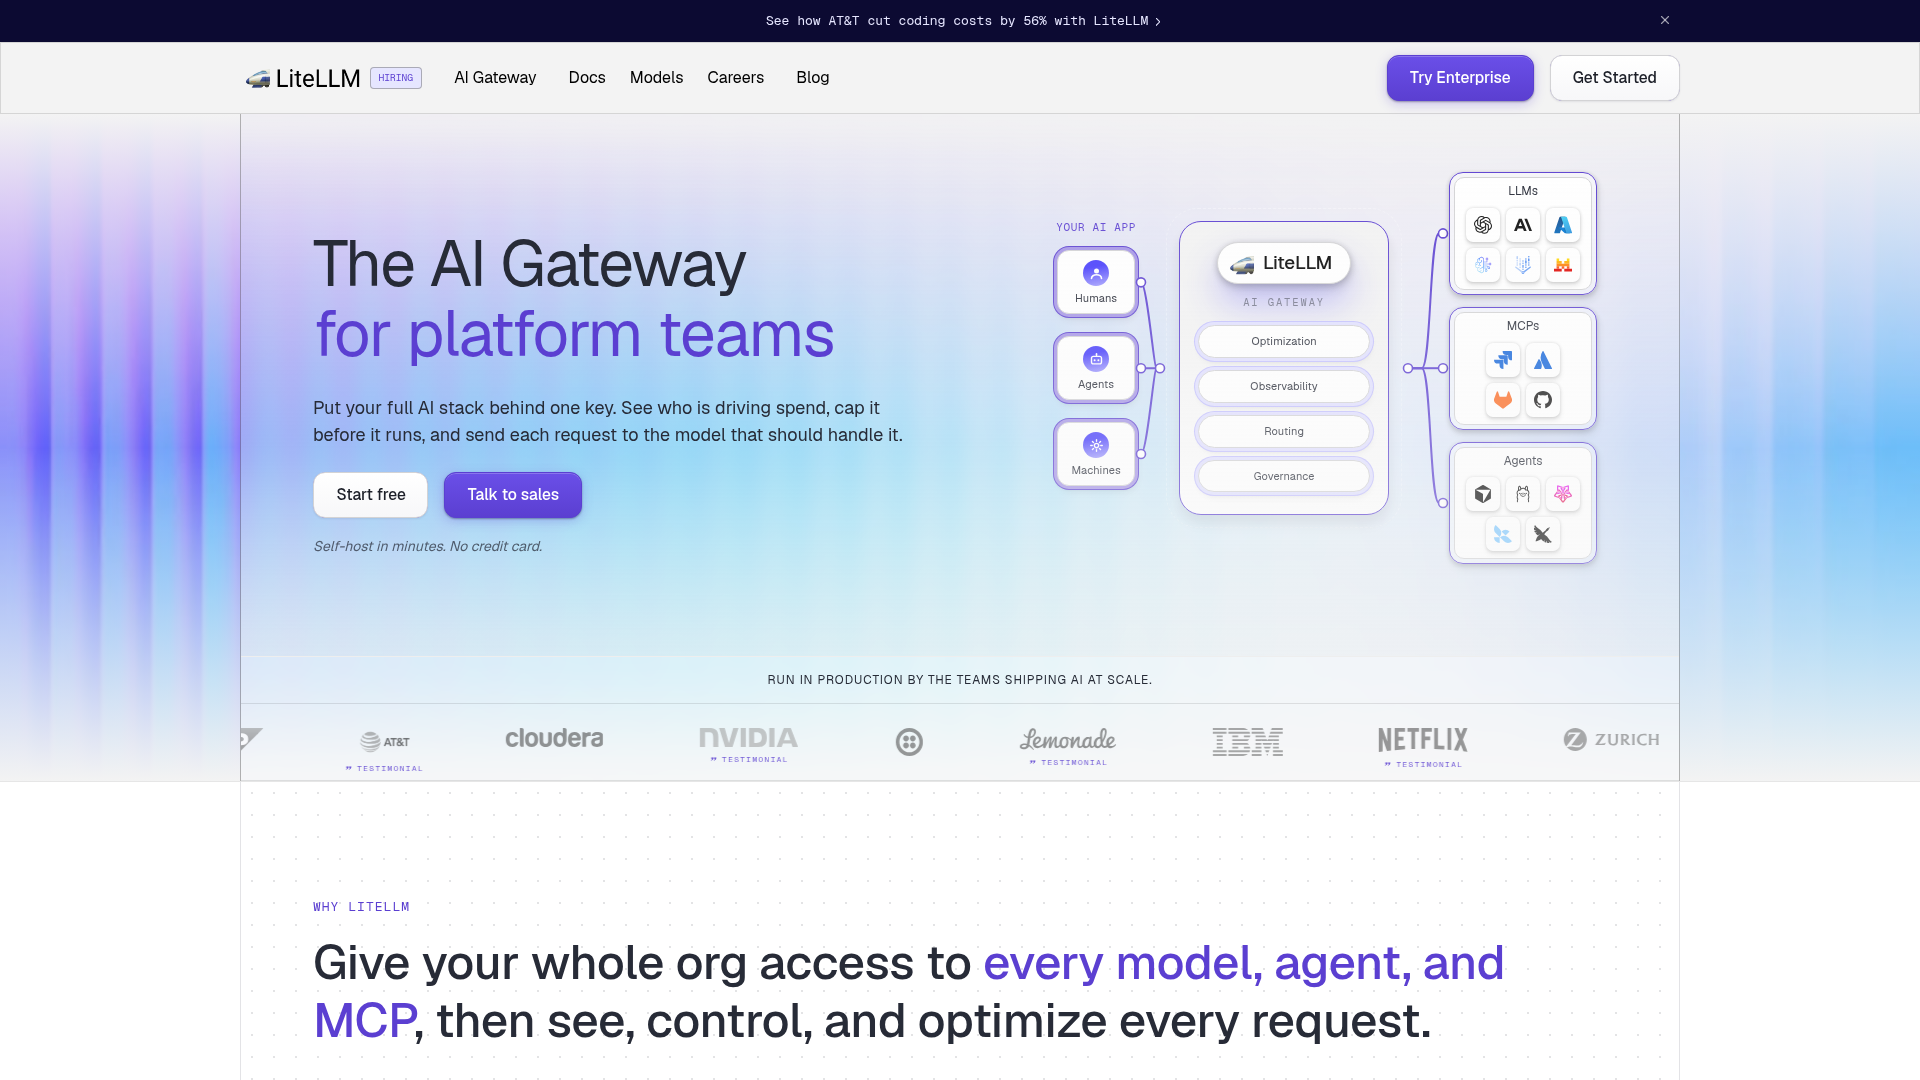Screen dimensions: 1920x1080
Task: Select the Routing pill in gateway diagram
Action: (1284, 432)
